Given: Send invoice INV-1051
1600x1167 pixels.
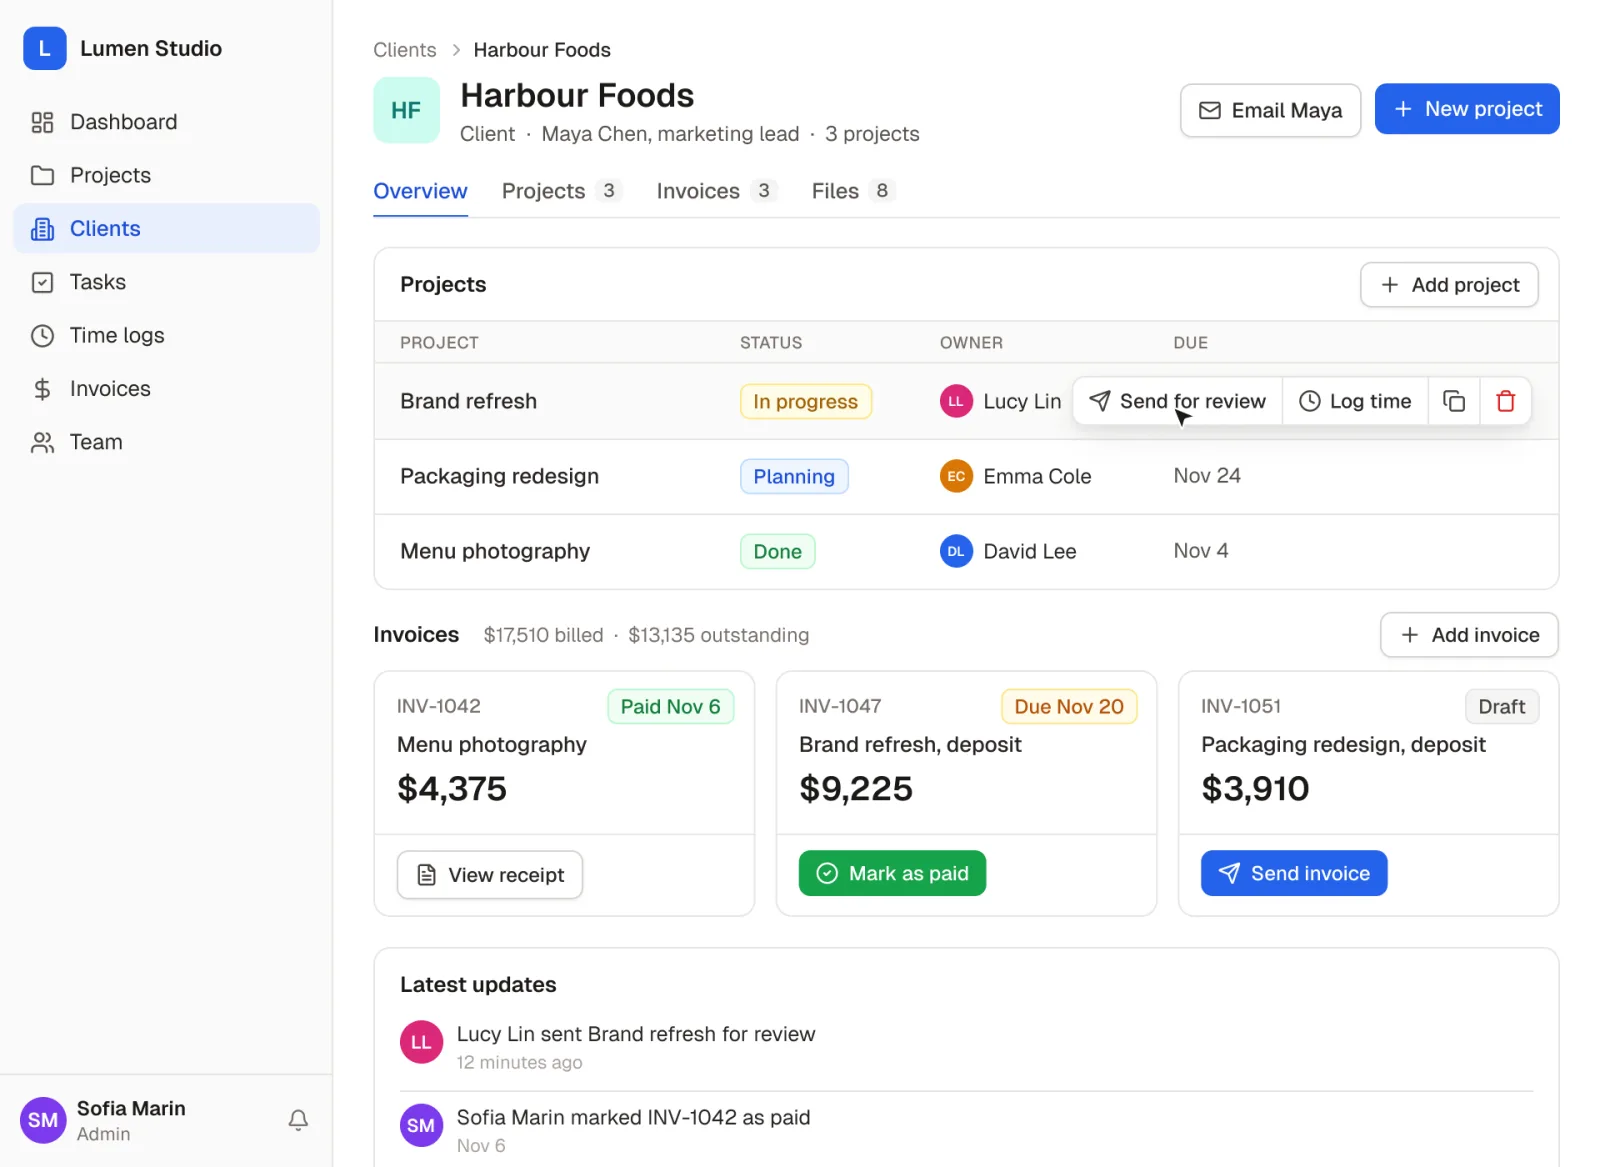Looking at the screenshot, I should [1294, 873].
